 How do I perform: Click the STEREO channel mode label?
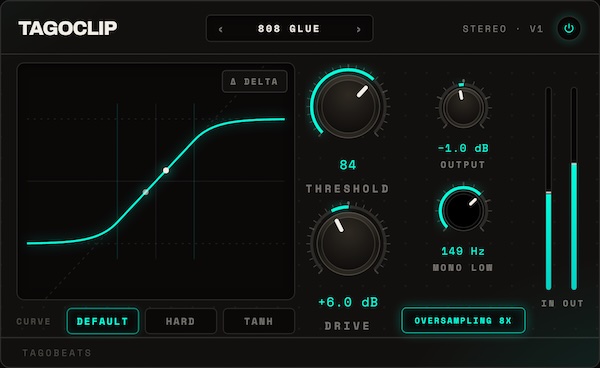point(484,29)
